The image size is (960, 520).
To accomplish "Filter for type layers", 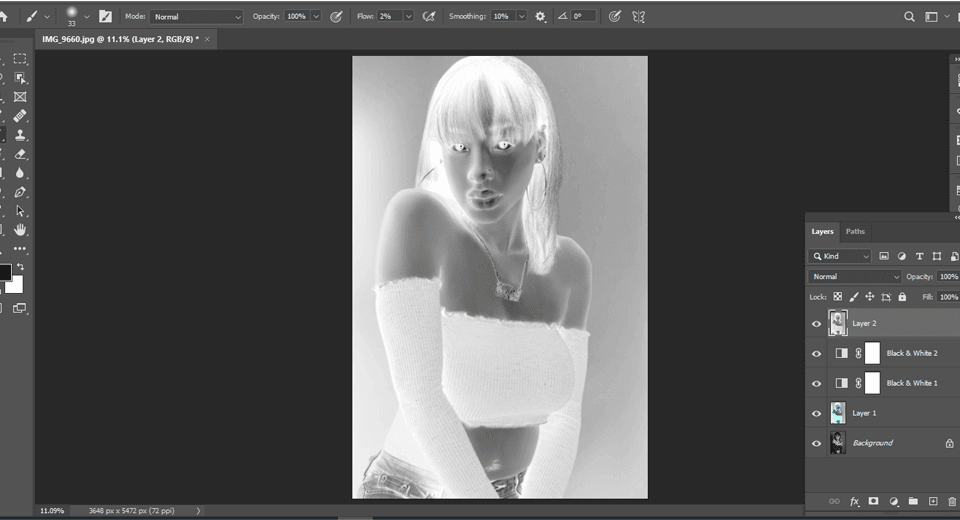I will point(920,256).
